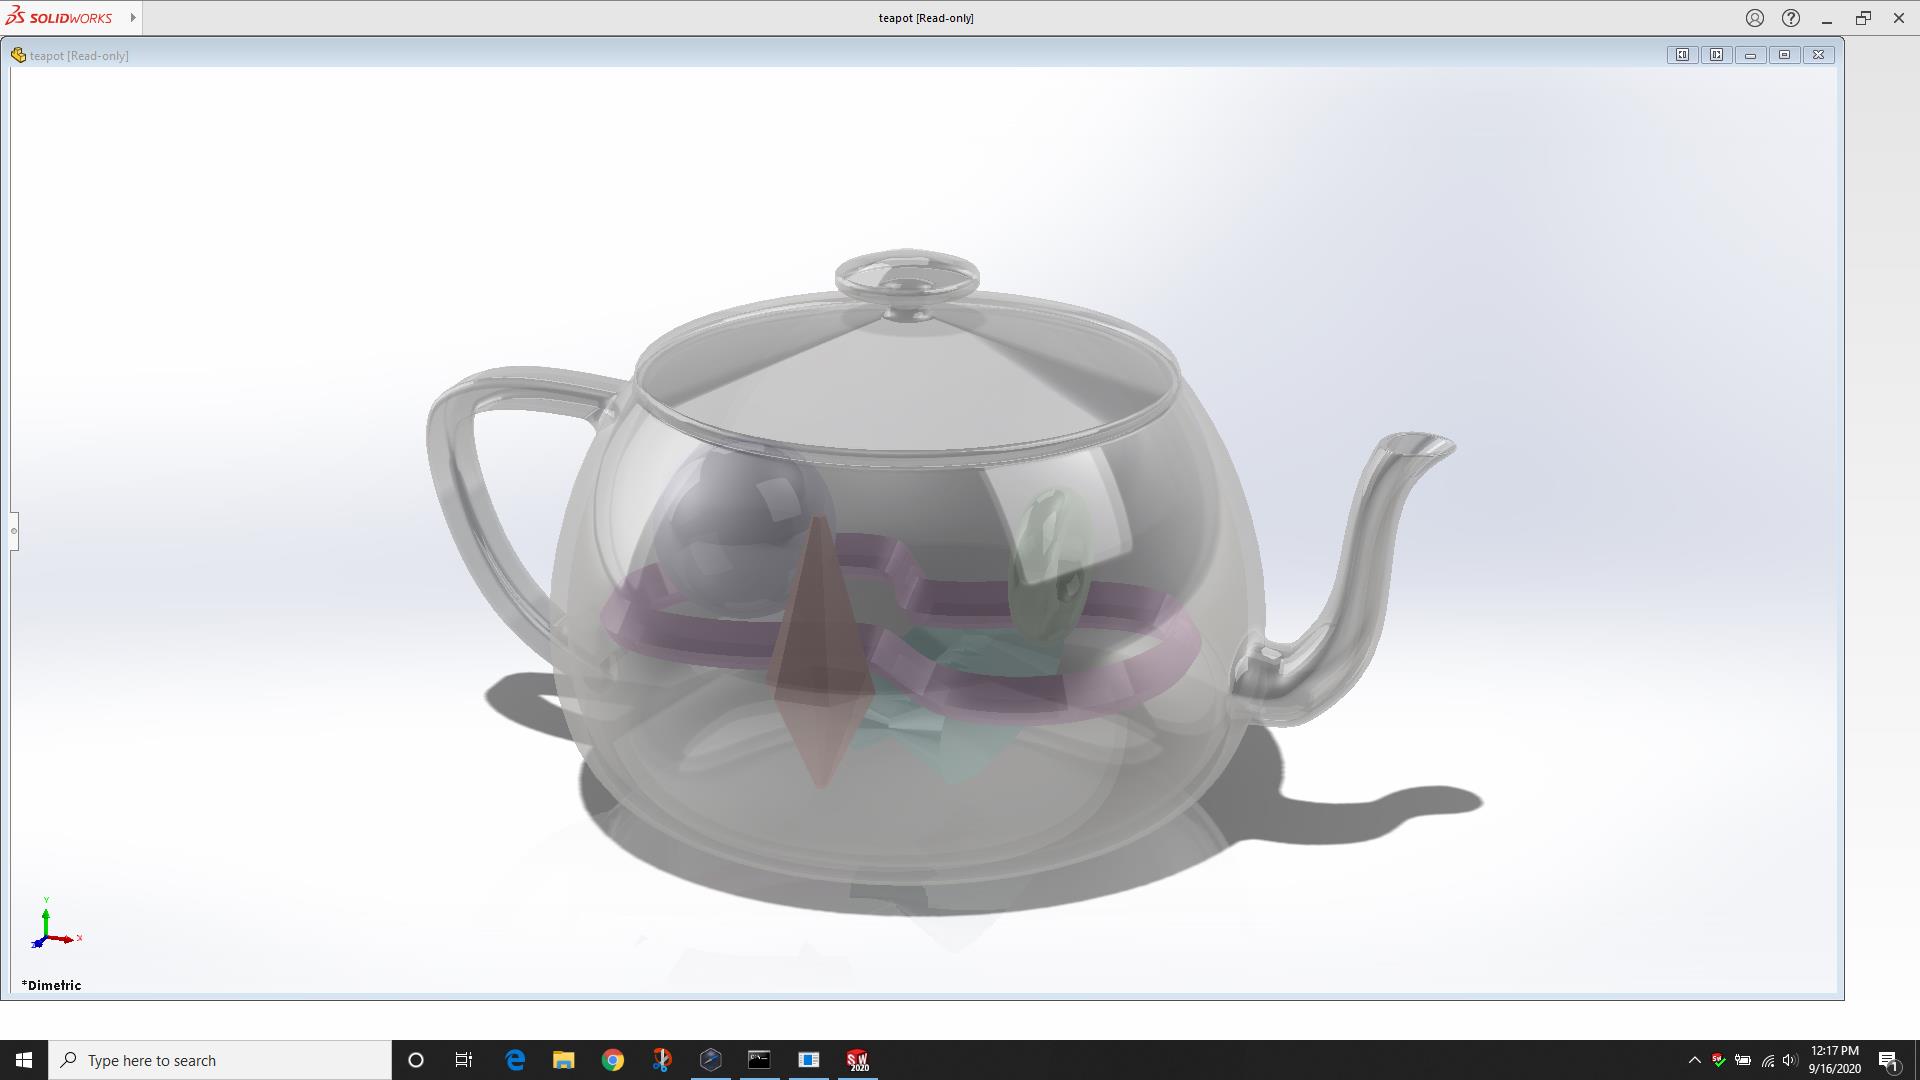Open the SOLIDWORKS Help question mark
Image resolution: width=1920 pixels, height=1080 pixels.
(1791, 18)
